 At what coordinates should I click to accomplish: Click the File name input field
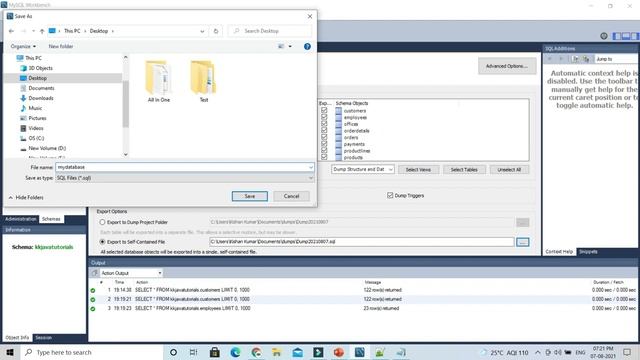(182, 167)
